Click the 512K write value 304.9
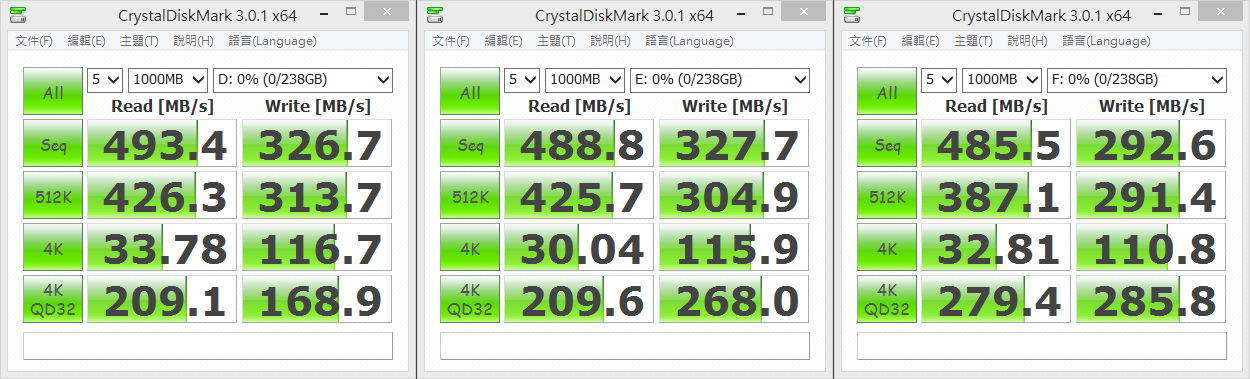The width and height of the screenshot is (1250, 379). (734, 196)
